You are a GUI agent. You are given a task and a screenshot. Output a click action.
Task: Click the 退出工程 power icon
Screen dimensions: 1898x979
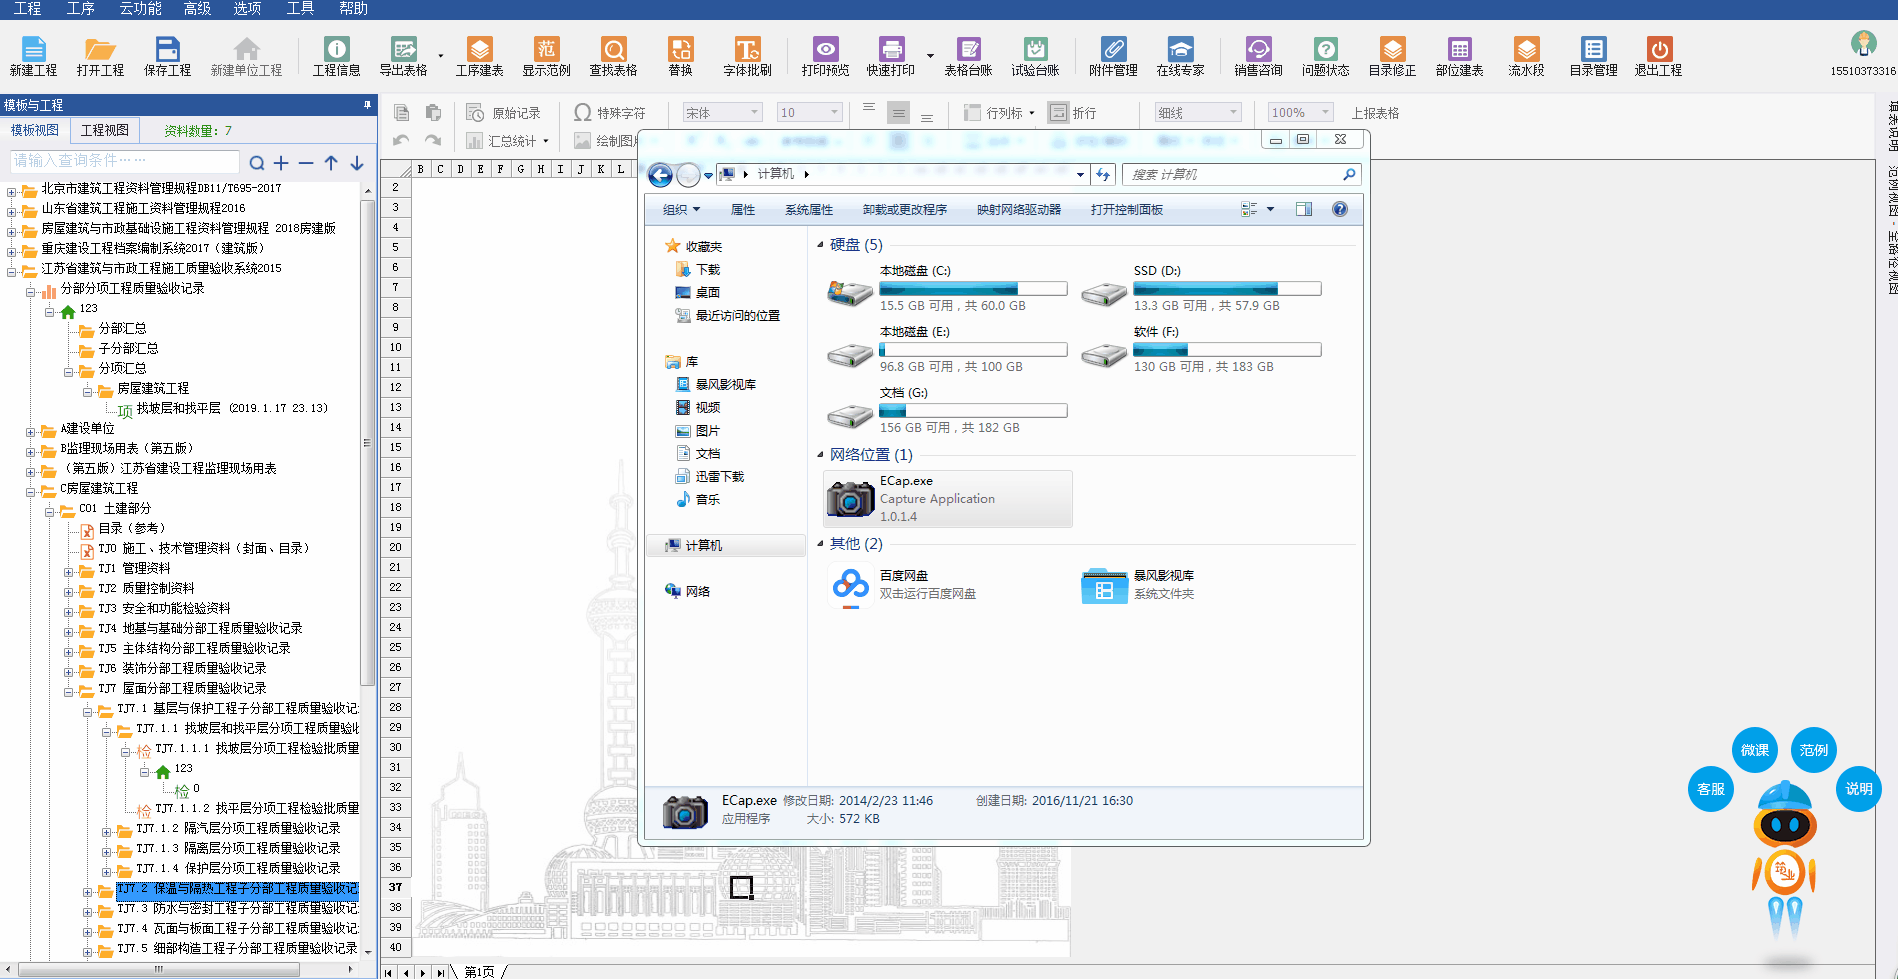click(x=1658, y=50)
